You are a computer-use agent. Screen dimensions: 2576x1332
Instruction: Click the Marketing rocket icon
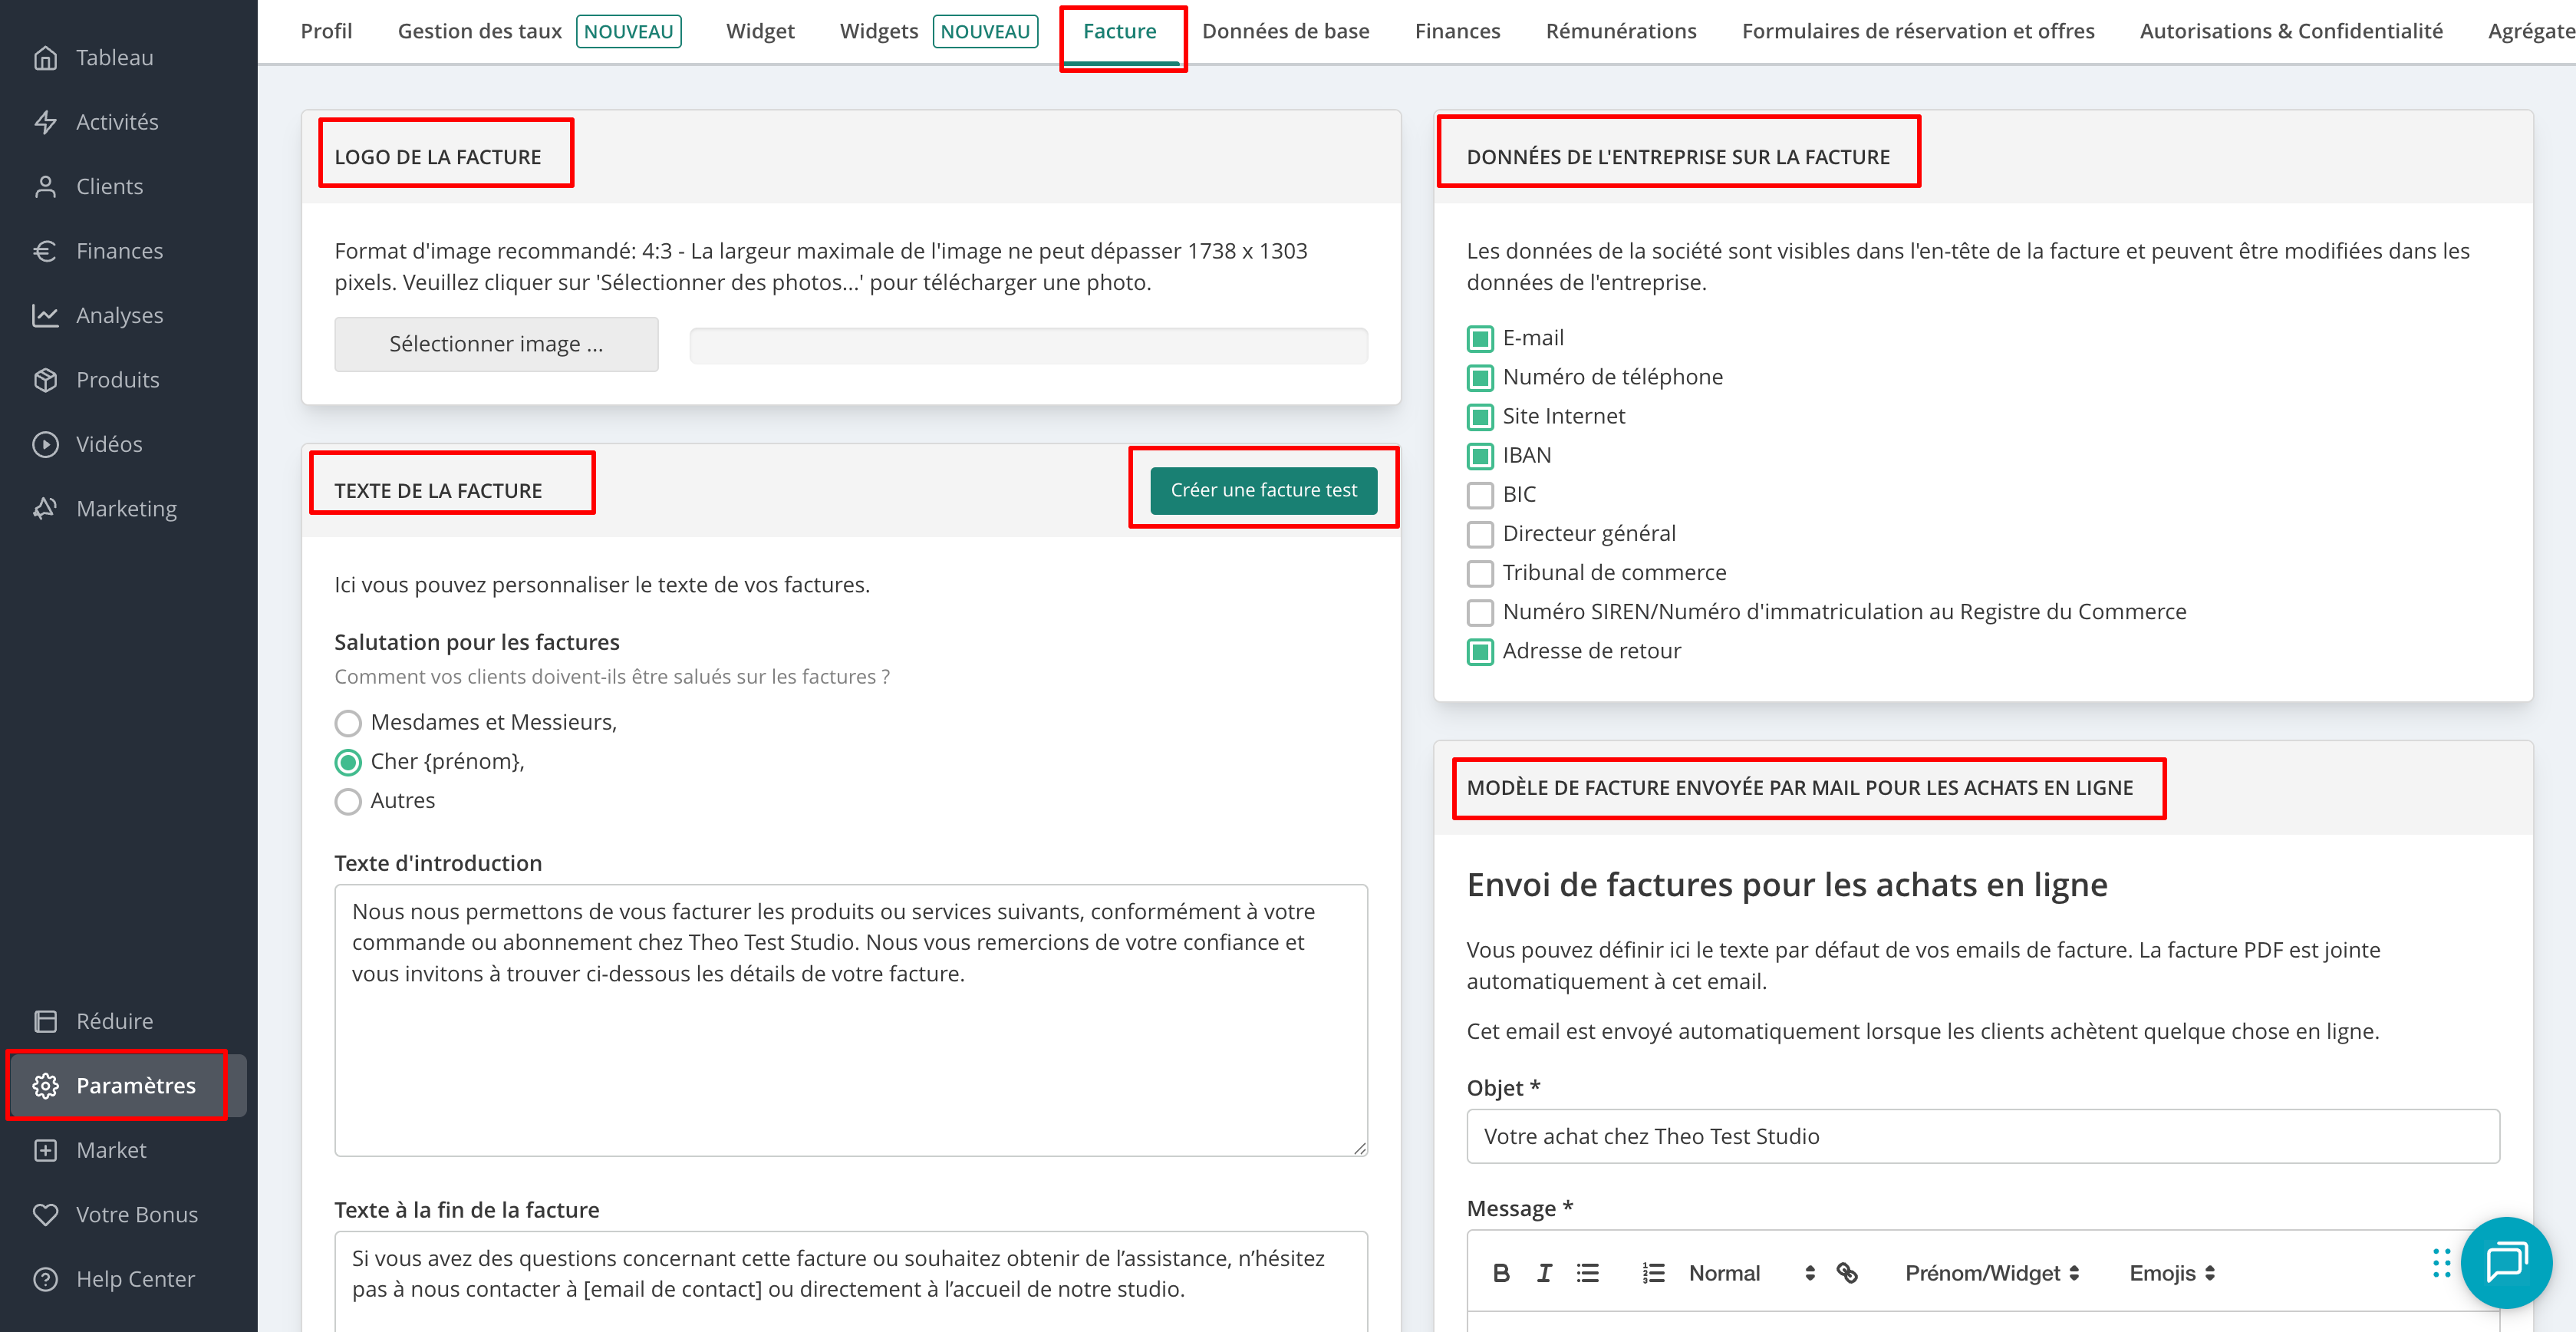[x=45, y=509]
